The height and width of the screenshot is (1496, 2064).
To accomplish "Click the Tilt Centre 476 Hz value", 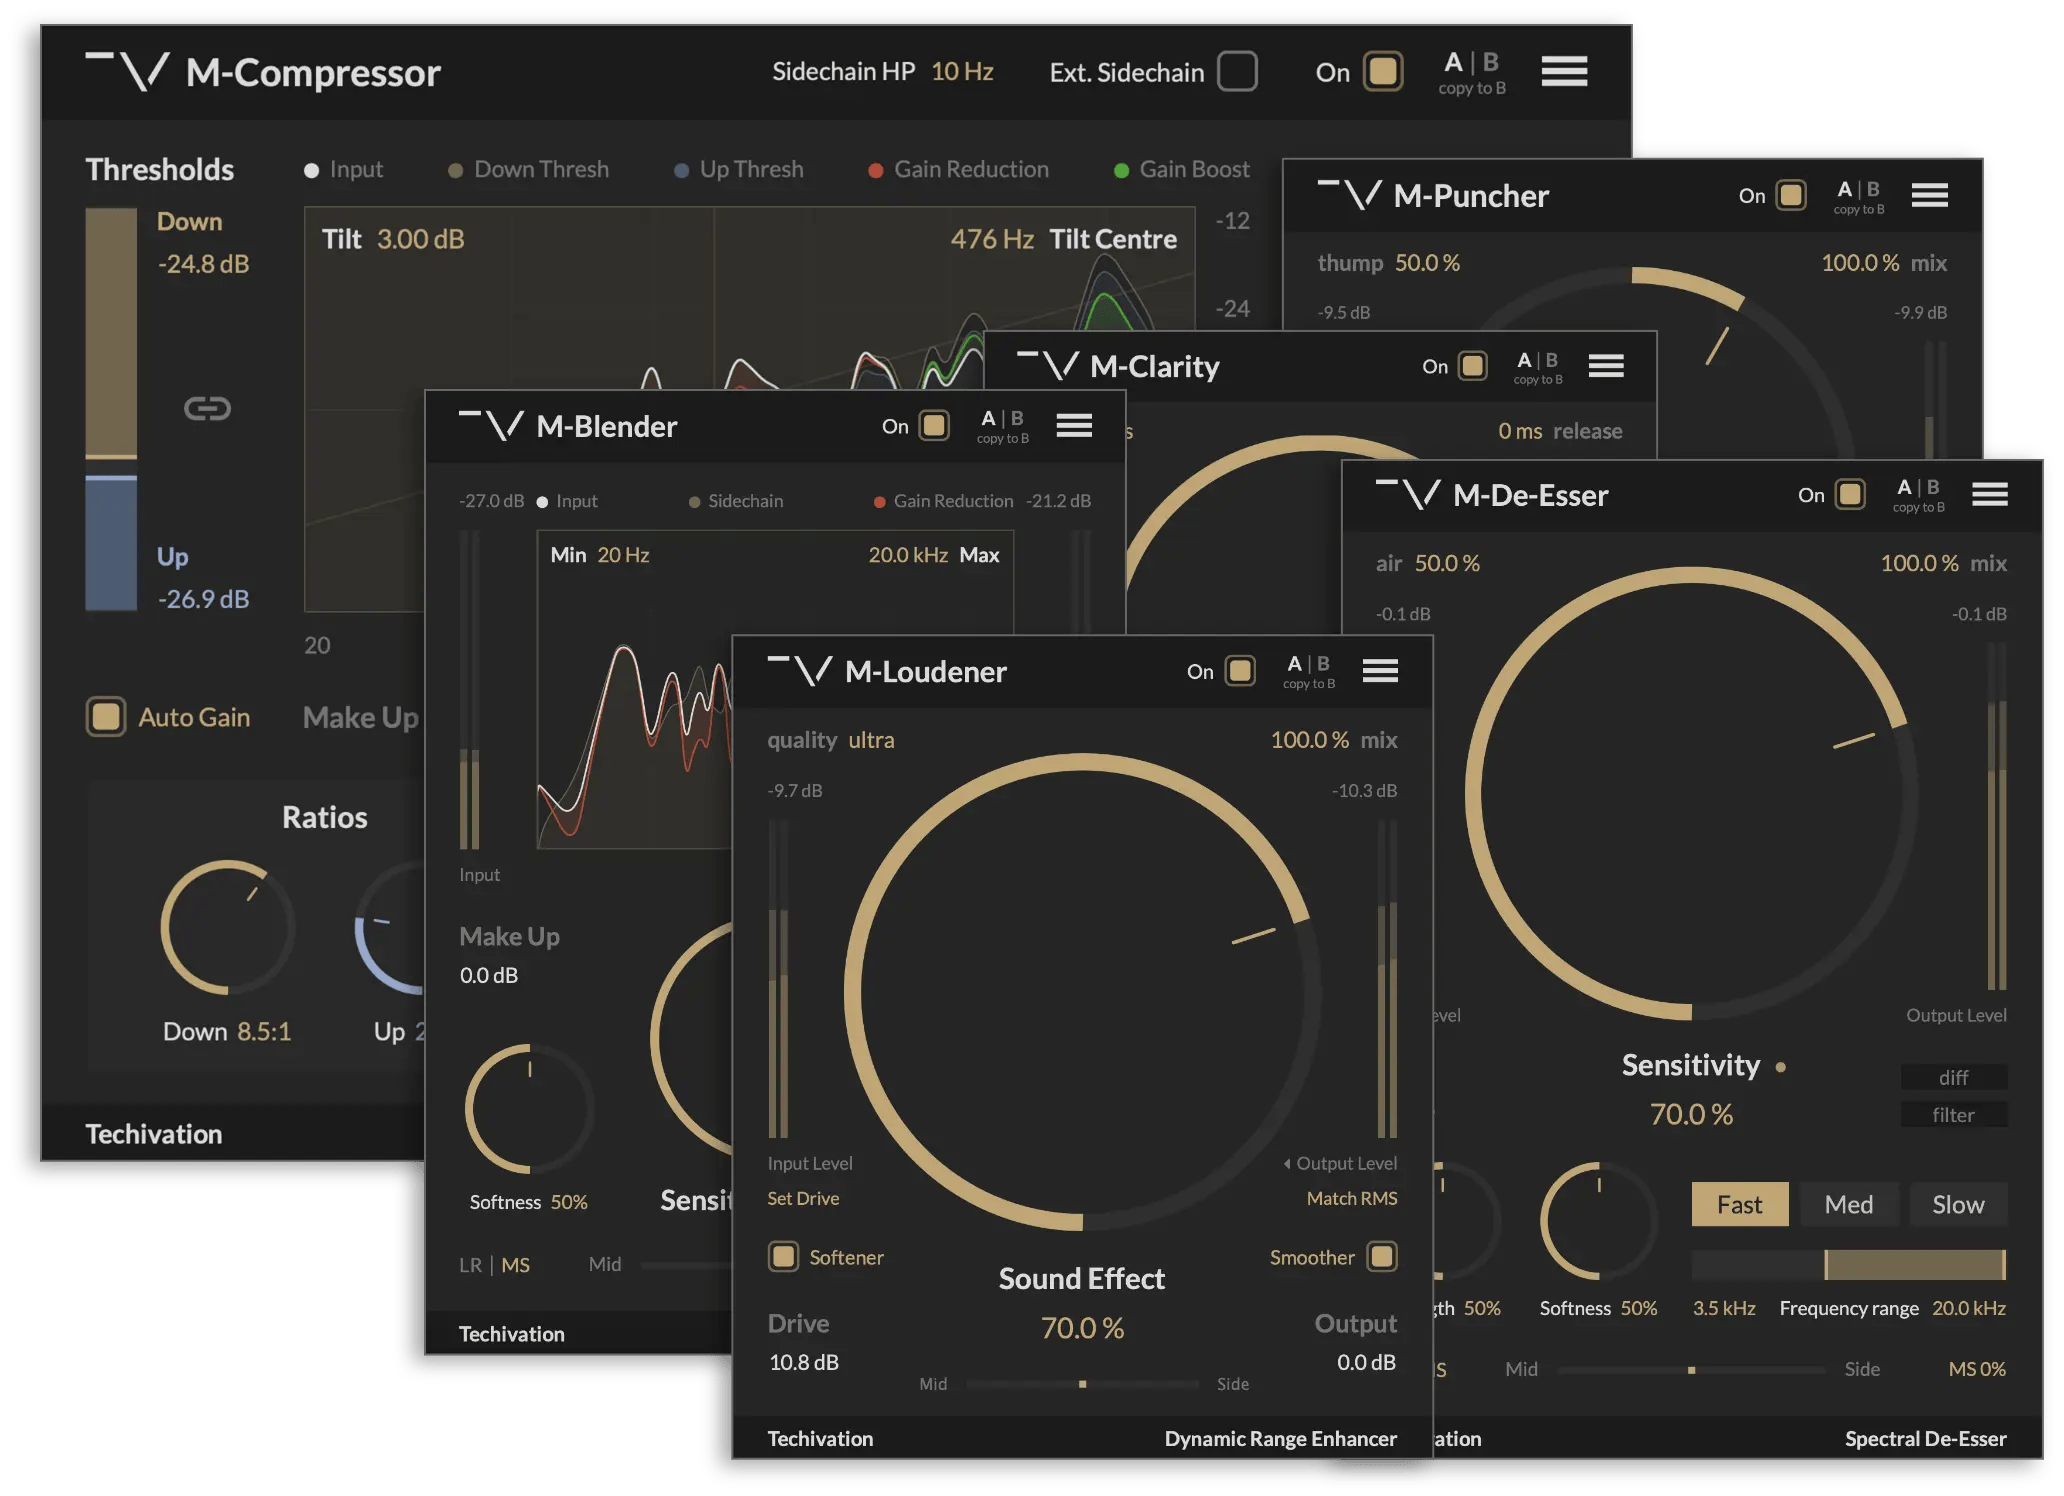I will [x=992, y=239].
